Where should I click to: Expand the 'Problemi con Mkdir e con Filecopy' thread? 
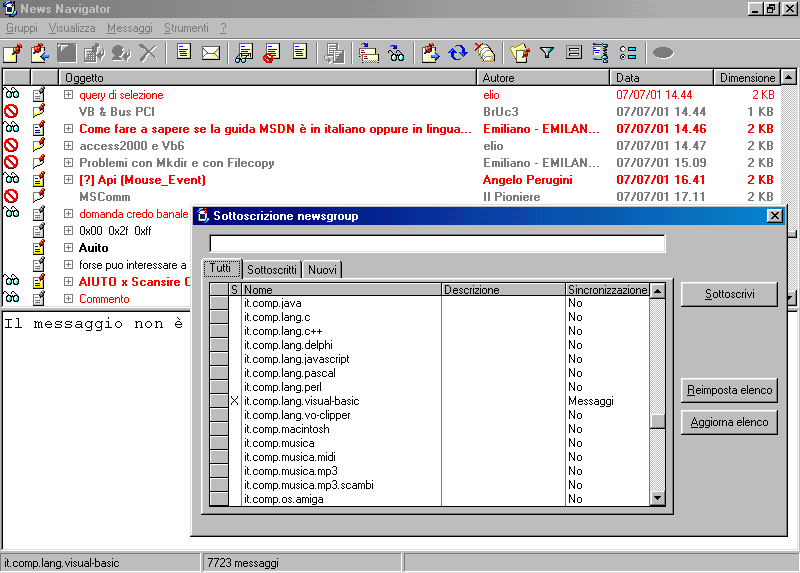tap(69, 163)
